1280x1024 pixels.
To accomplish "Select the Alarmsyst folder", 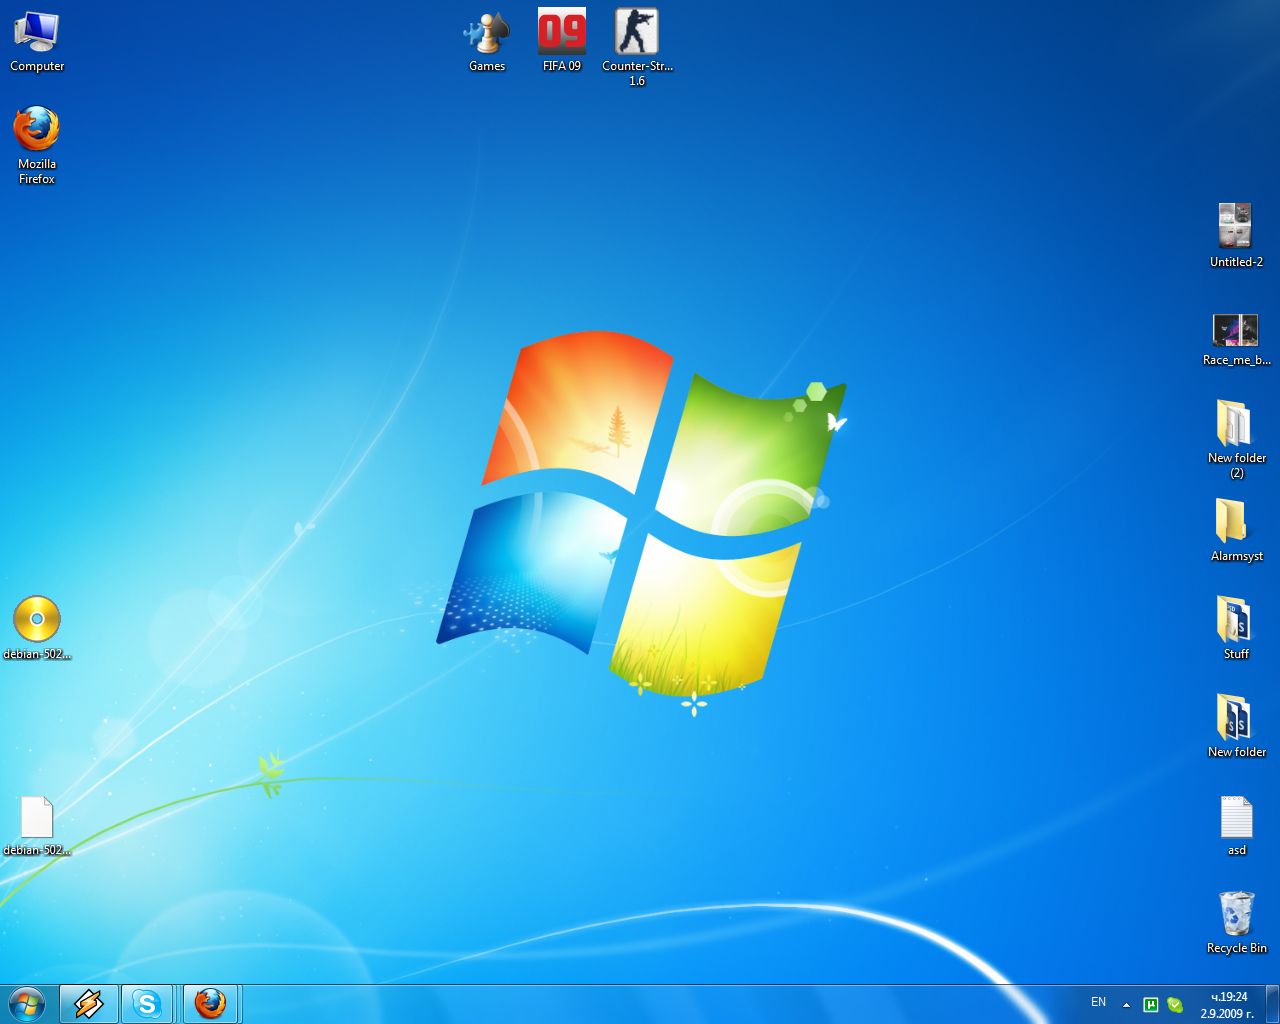I will (x=1237, y=530).
